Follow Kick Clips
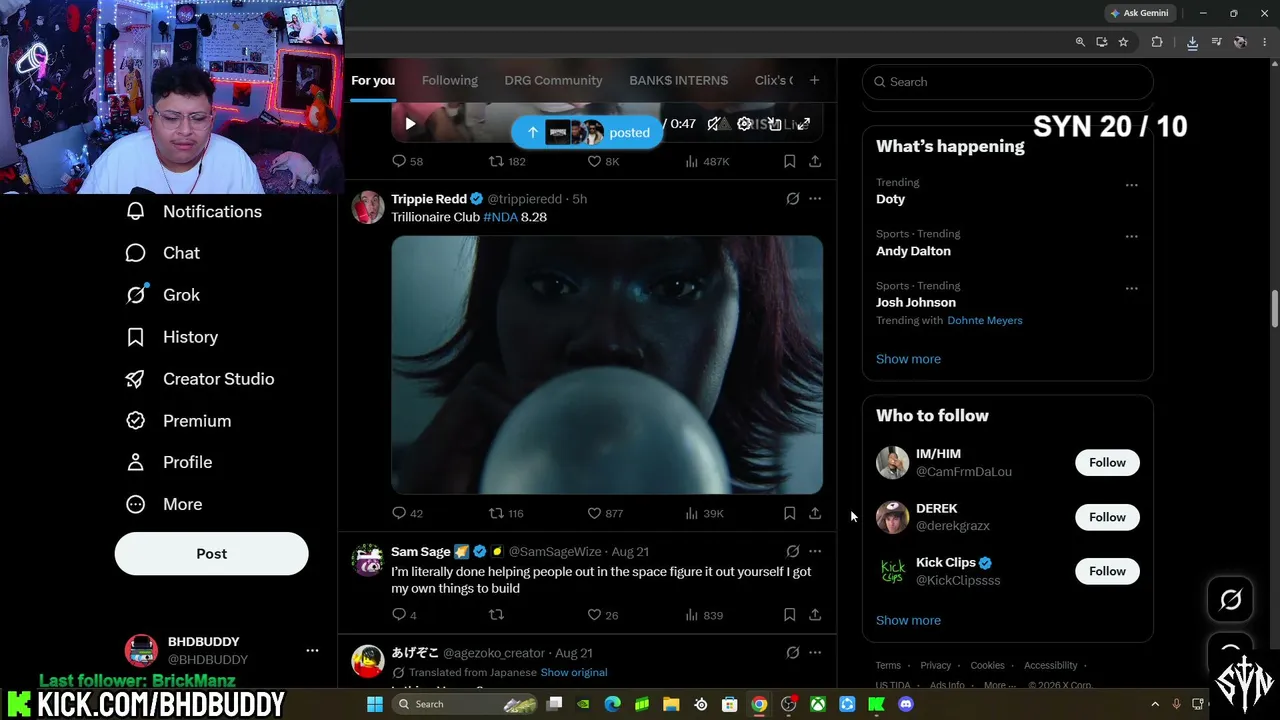Viewport: 1280px width, 720px height. (x=1107, y=571)
